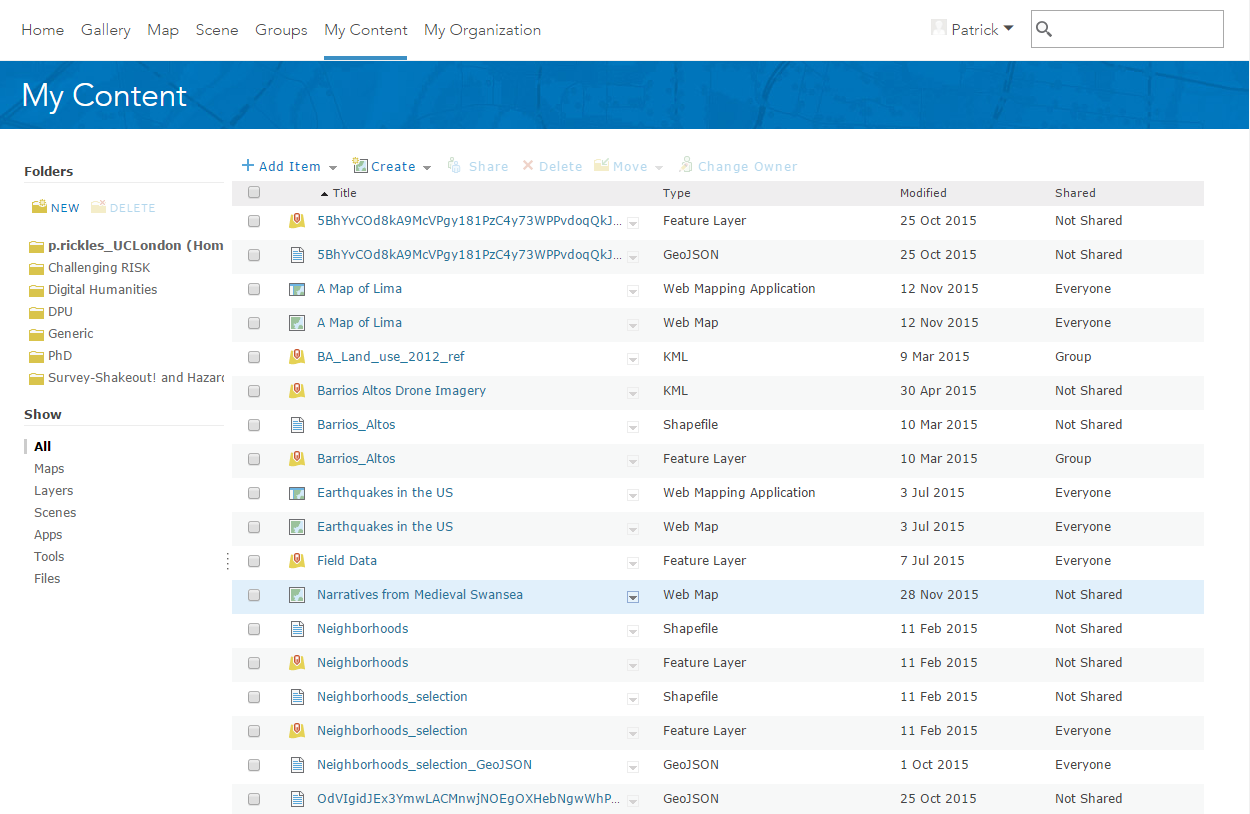The image size is (1250, 814).
Task: Check the select-all checkbox in the header row
Action: [x=254, y=192]
